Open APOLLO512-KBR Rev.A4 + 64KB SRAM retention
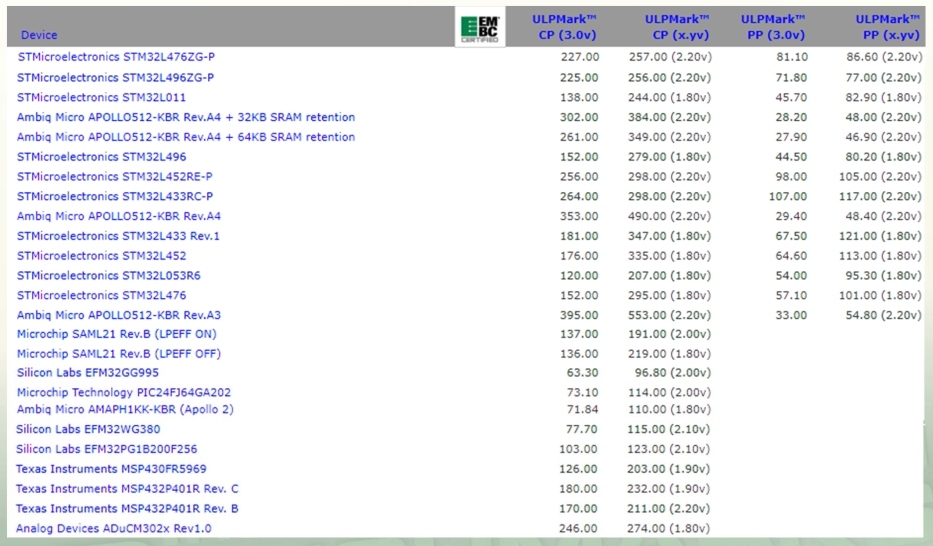The width and height of the screenshot is (933, 546). tap(186, 137)
